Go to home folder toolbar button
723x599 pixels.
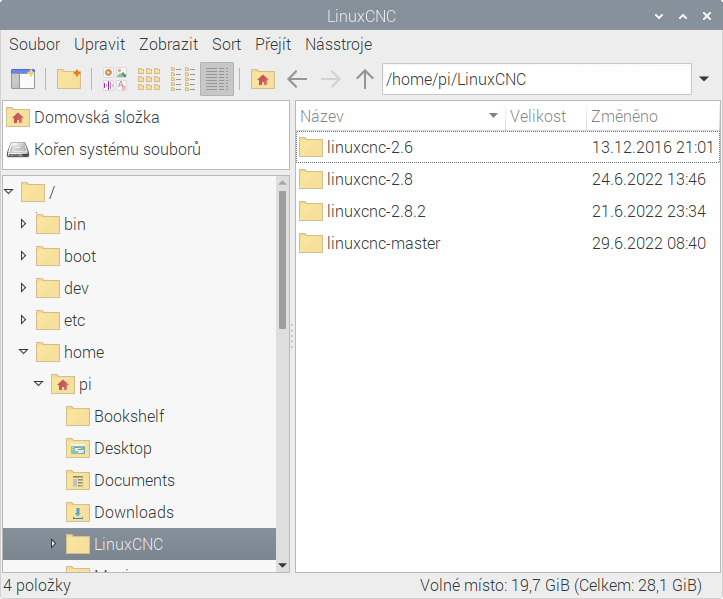(x=263, y=79)
